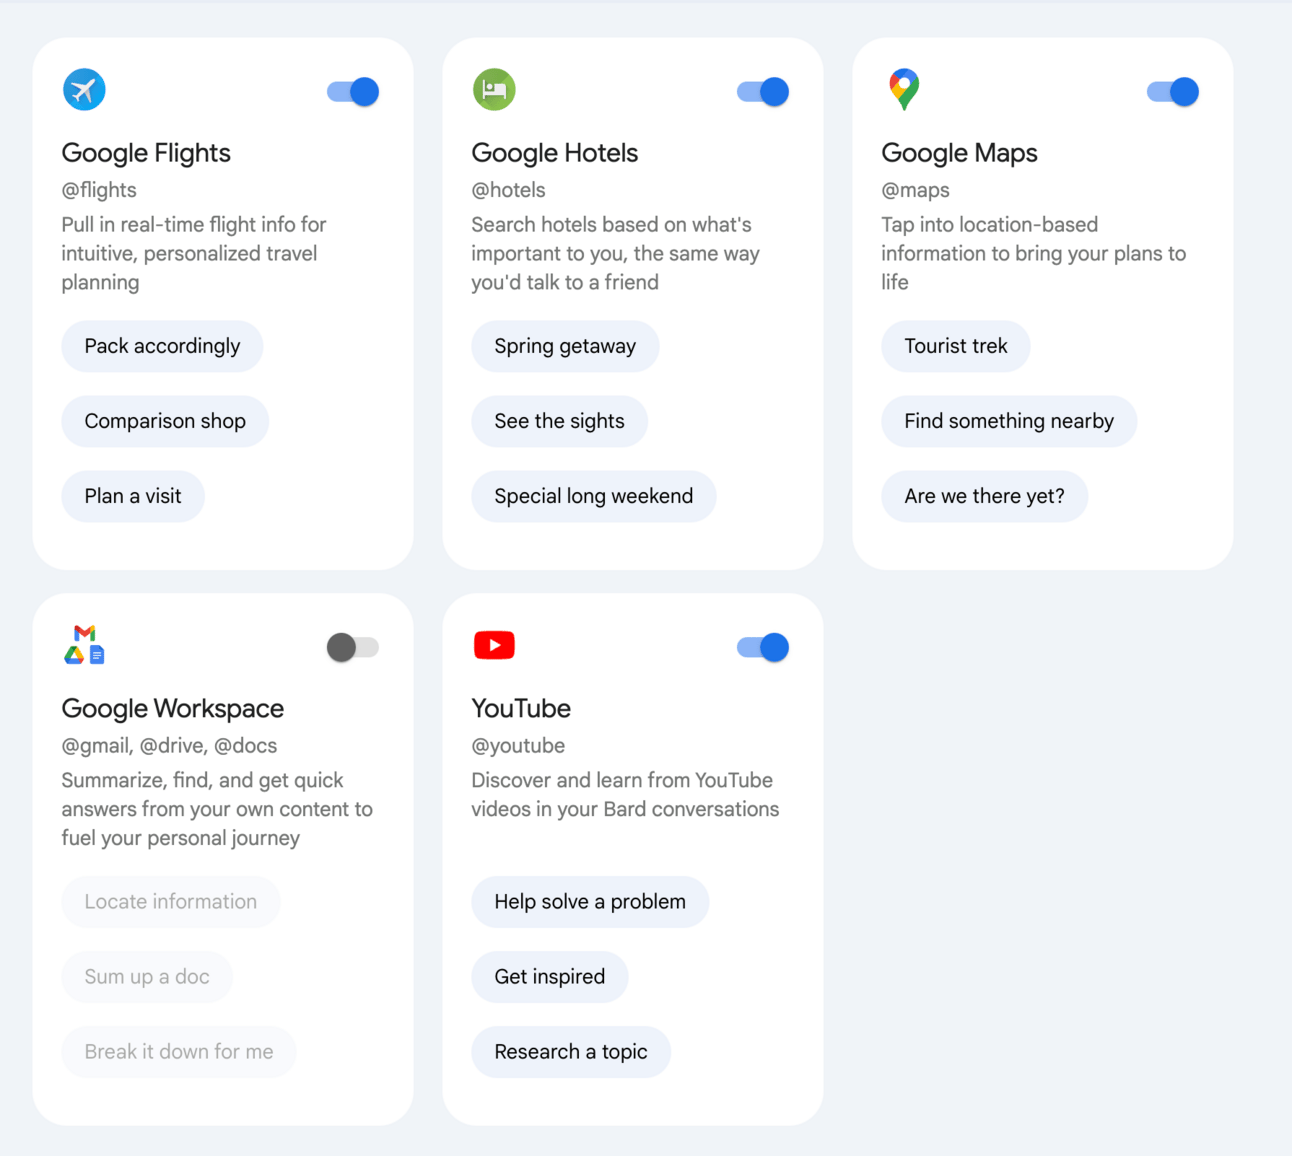Click the 'Search hotels based on' description

click(x=616, y=253)
